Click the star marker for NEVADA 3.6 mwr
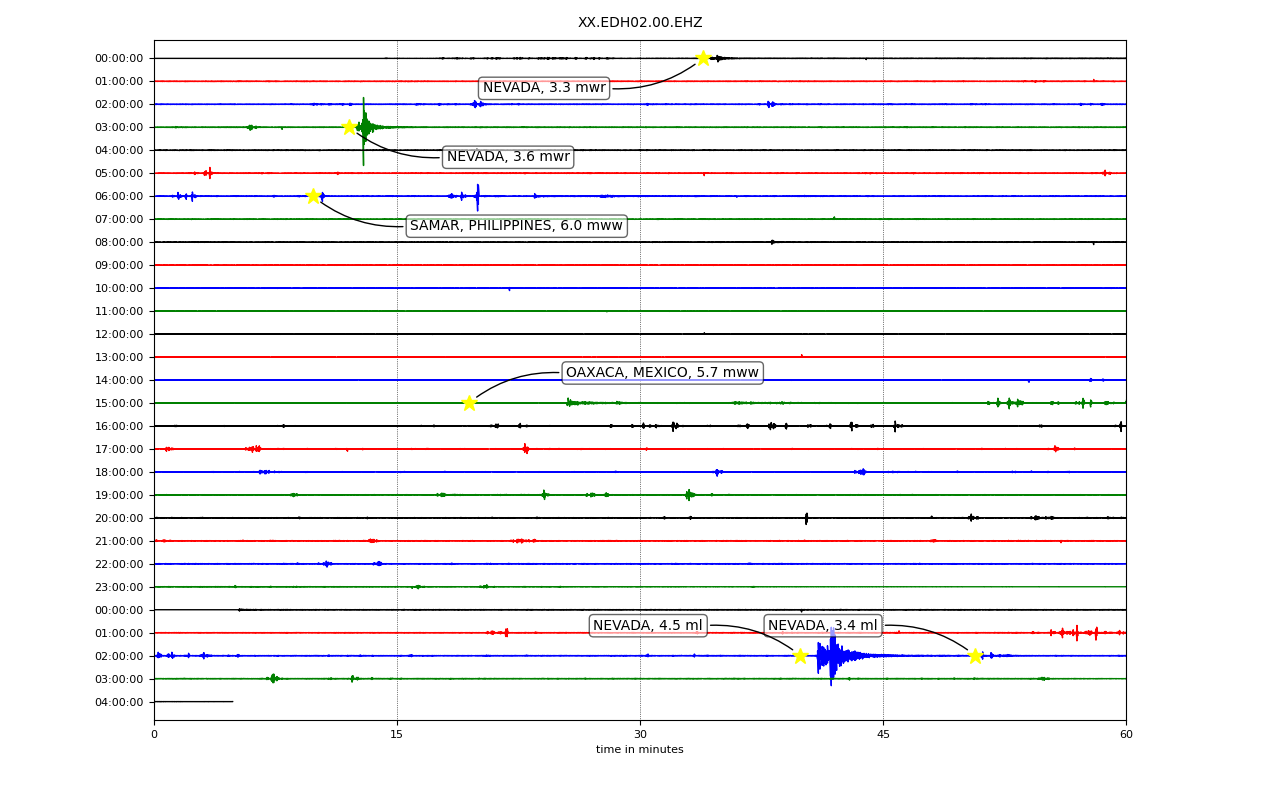Image resolution: width=1280 pixels, height=800 pixels. [349, 127]
